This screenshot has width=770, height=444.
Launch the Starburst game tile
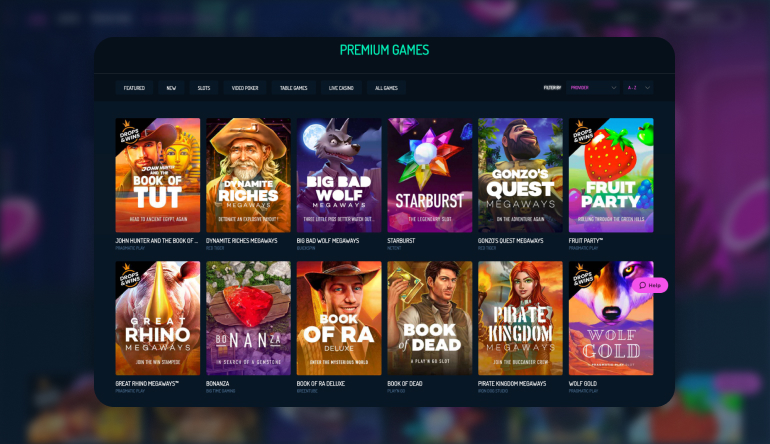(430, 175)
